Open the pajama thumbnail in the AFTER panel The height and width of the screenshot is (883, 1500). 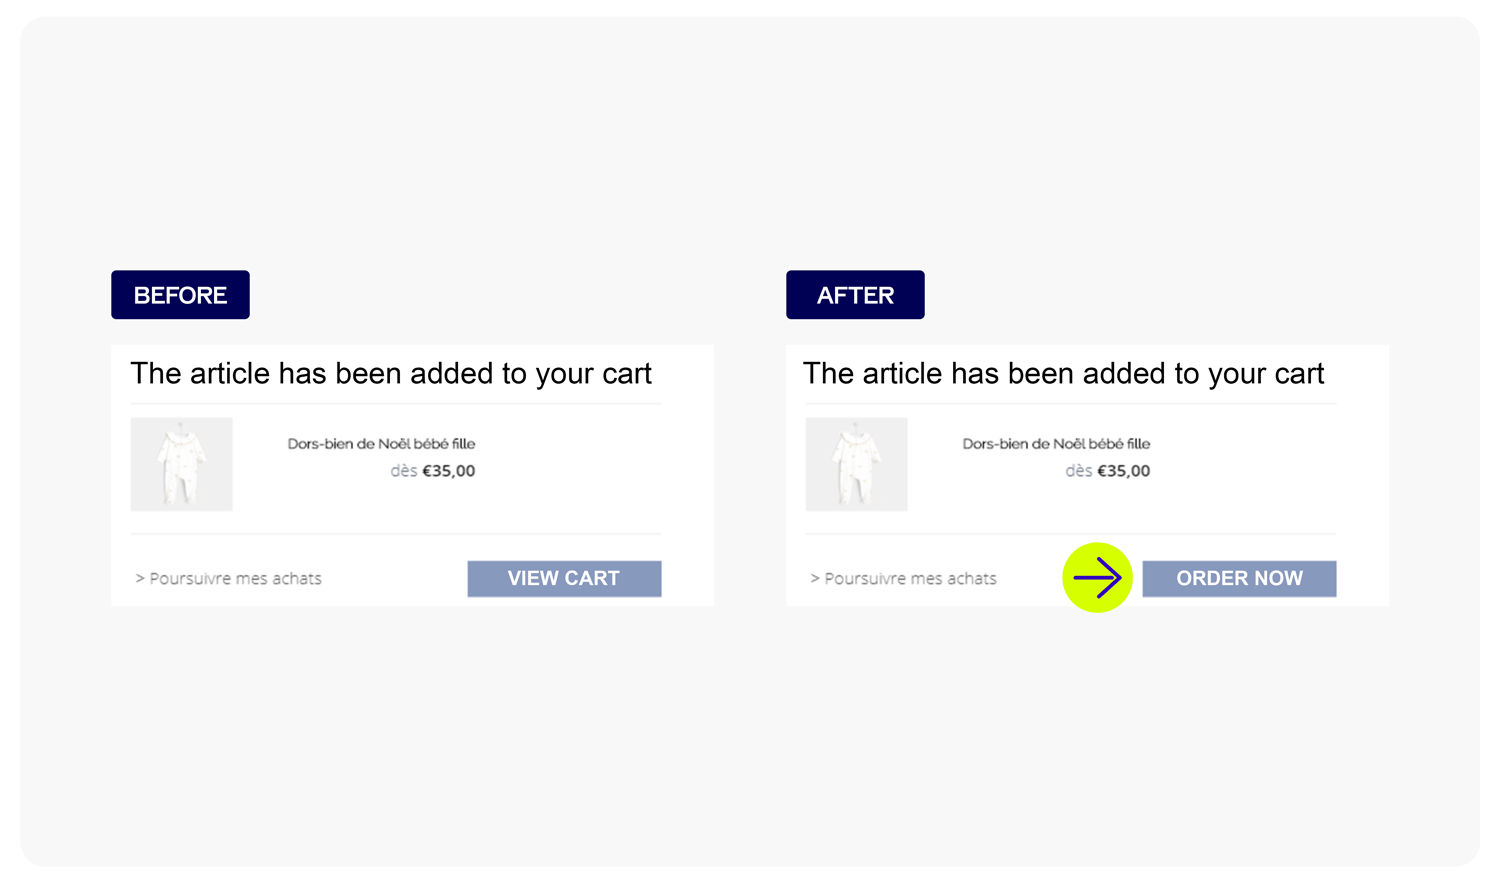point(856,464)
